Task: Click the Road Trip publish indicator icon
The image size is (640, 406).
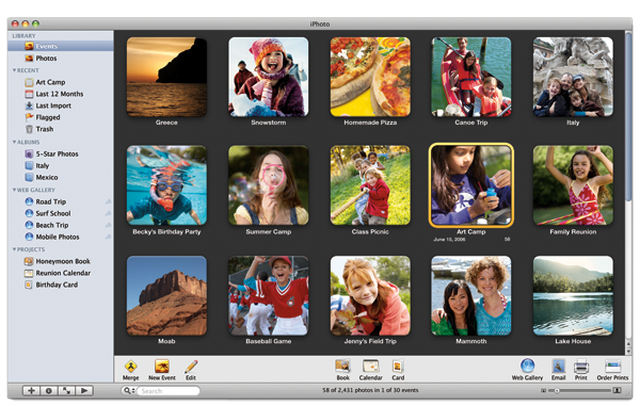Action: (108, 202)
